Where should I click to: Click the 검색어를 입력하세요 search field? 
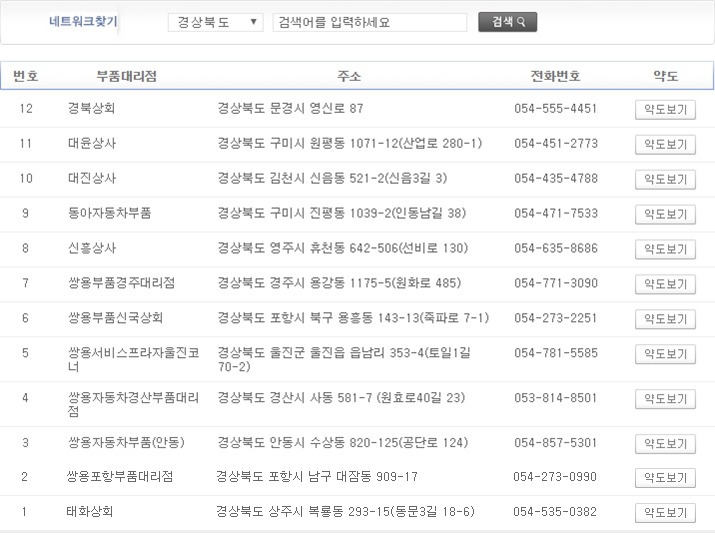tap(370, 22)
